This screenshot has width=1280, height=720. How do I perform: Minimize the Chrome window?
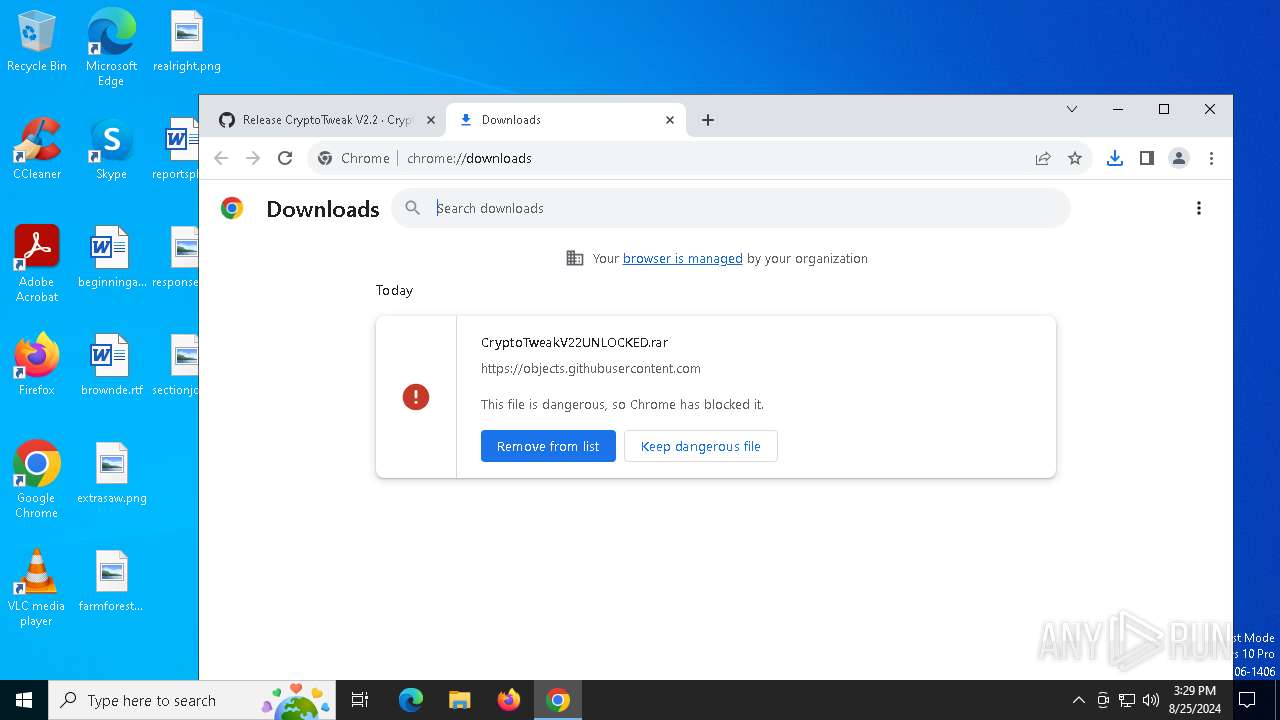[x=1118, y=109]
